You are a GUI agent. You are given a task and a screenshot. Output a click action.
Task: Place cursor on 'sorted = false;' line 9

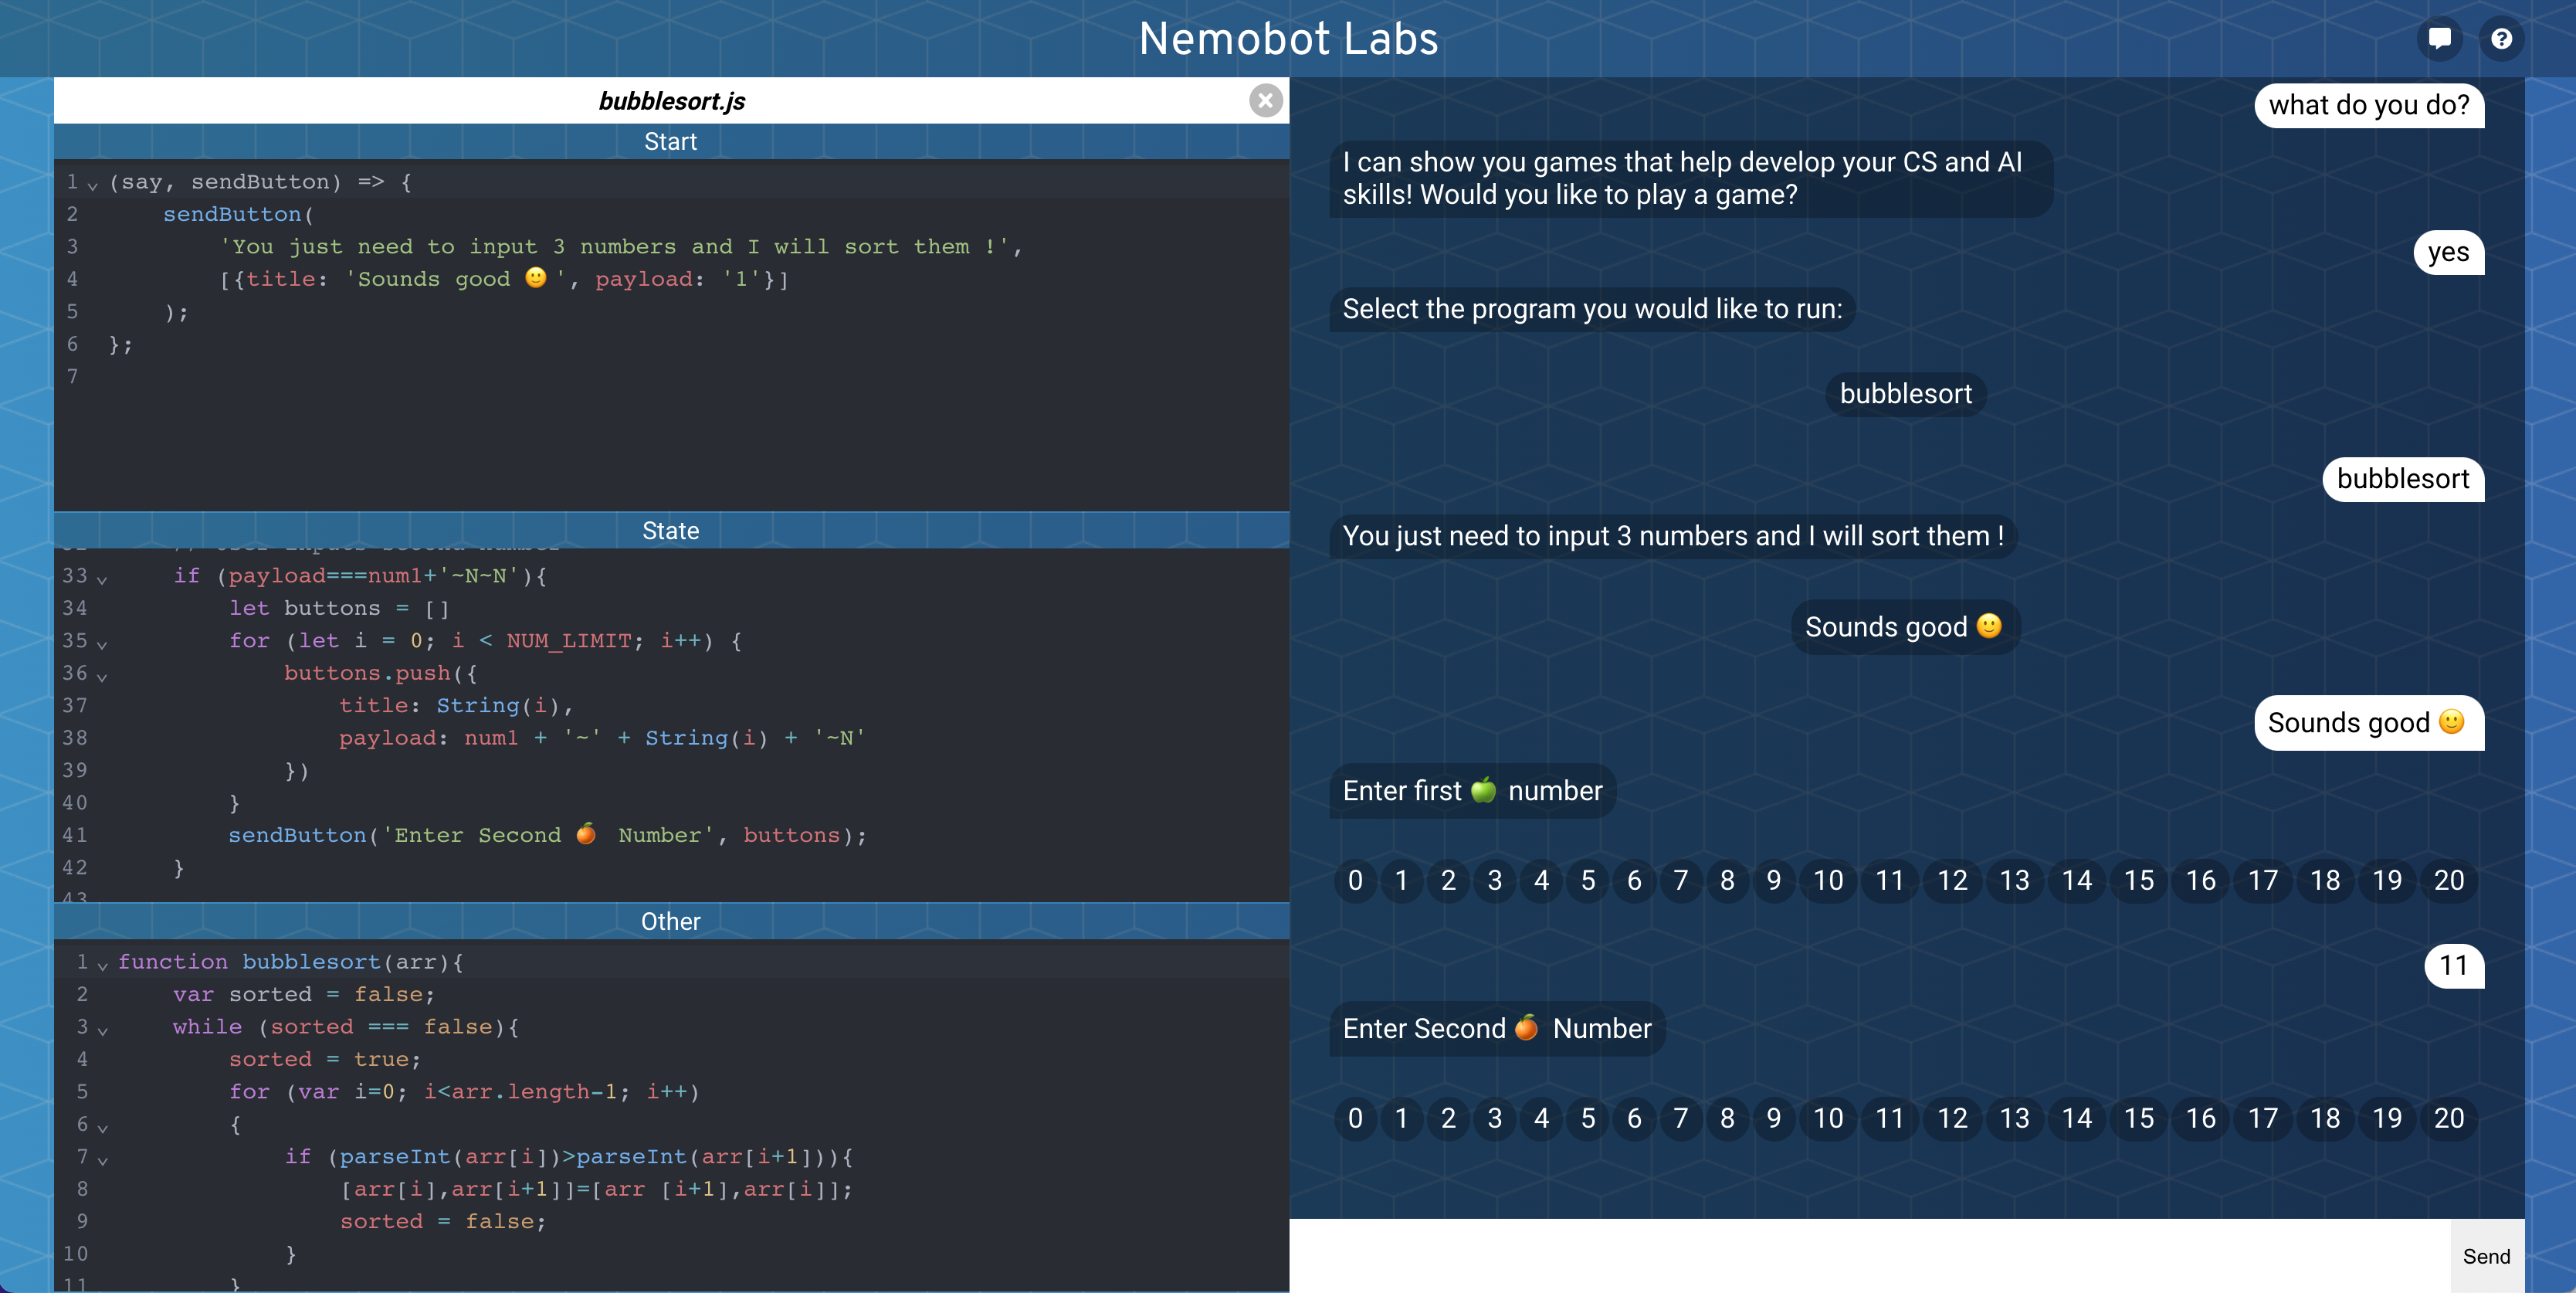[x=443, y=1222]
